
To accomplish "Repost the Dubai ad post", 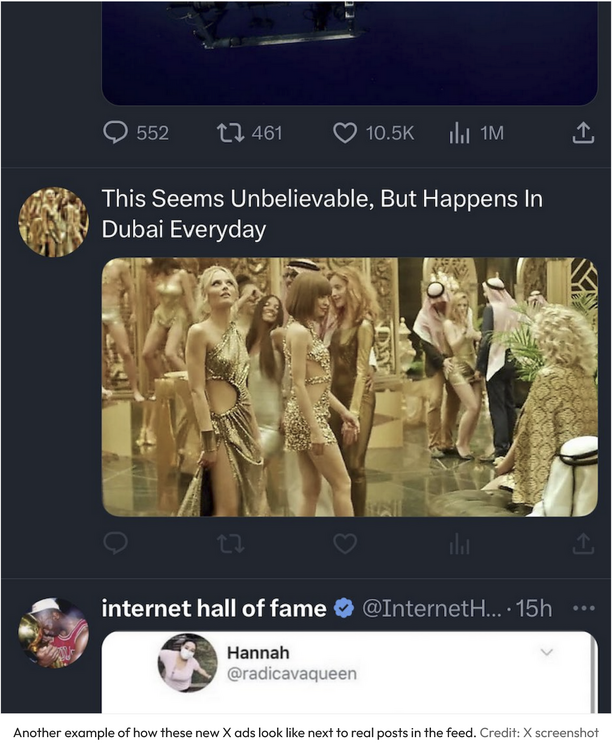I will pos(229,543).
